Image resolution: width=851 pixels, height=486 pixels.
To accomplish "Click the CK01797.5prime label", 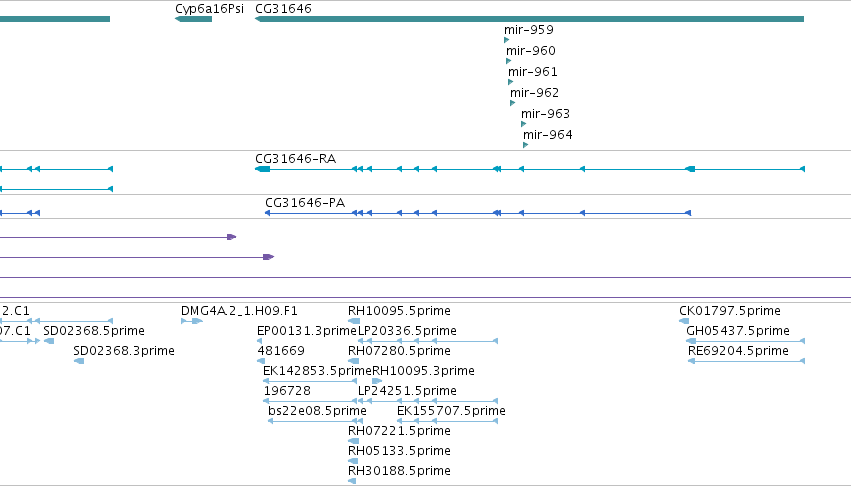I will click(730, 311).
